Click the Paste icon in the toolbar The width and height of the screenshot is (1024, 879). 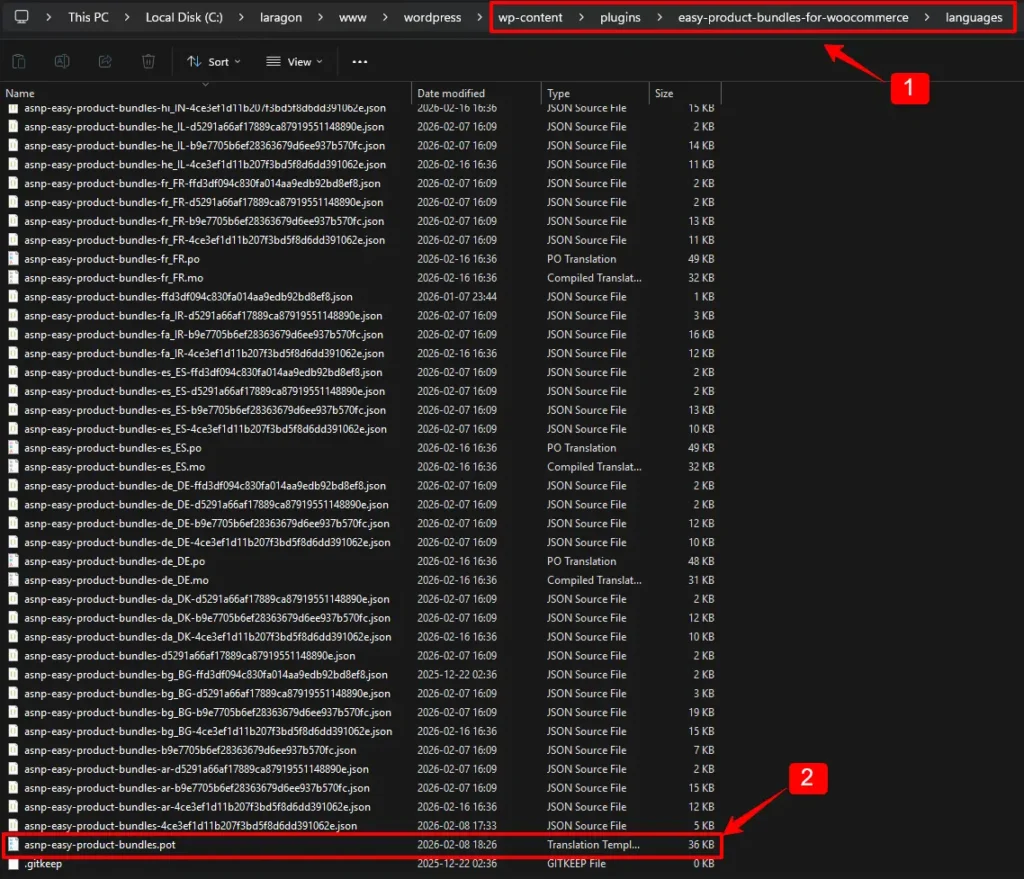[18, 61]
